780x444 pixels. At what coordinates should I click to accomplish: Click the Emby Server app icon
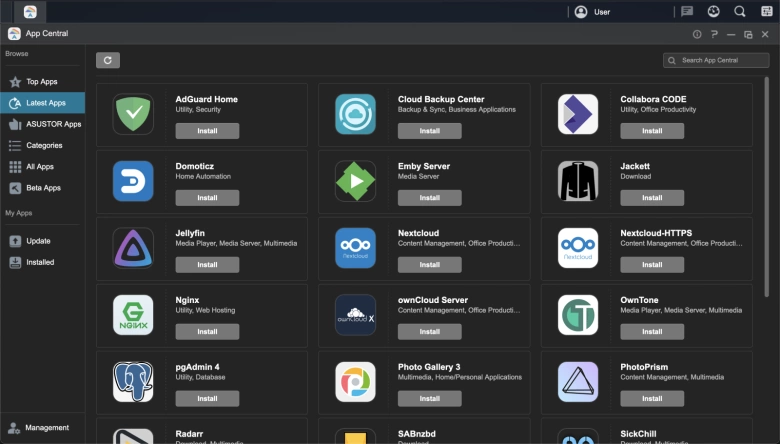[x=355, y=181]
